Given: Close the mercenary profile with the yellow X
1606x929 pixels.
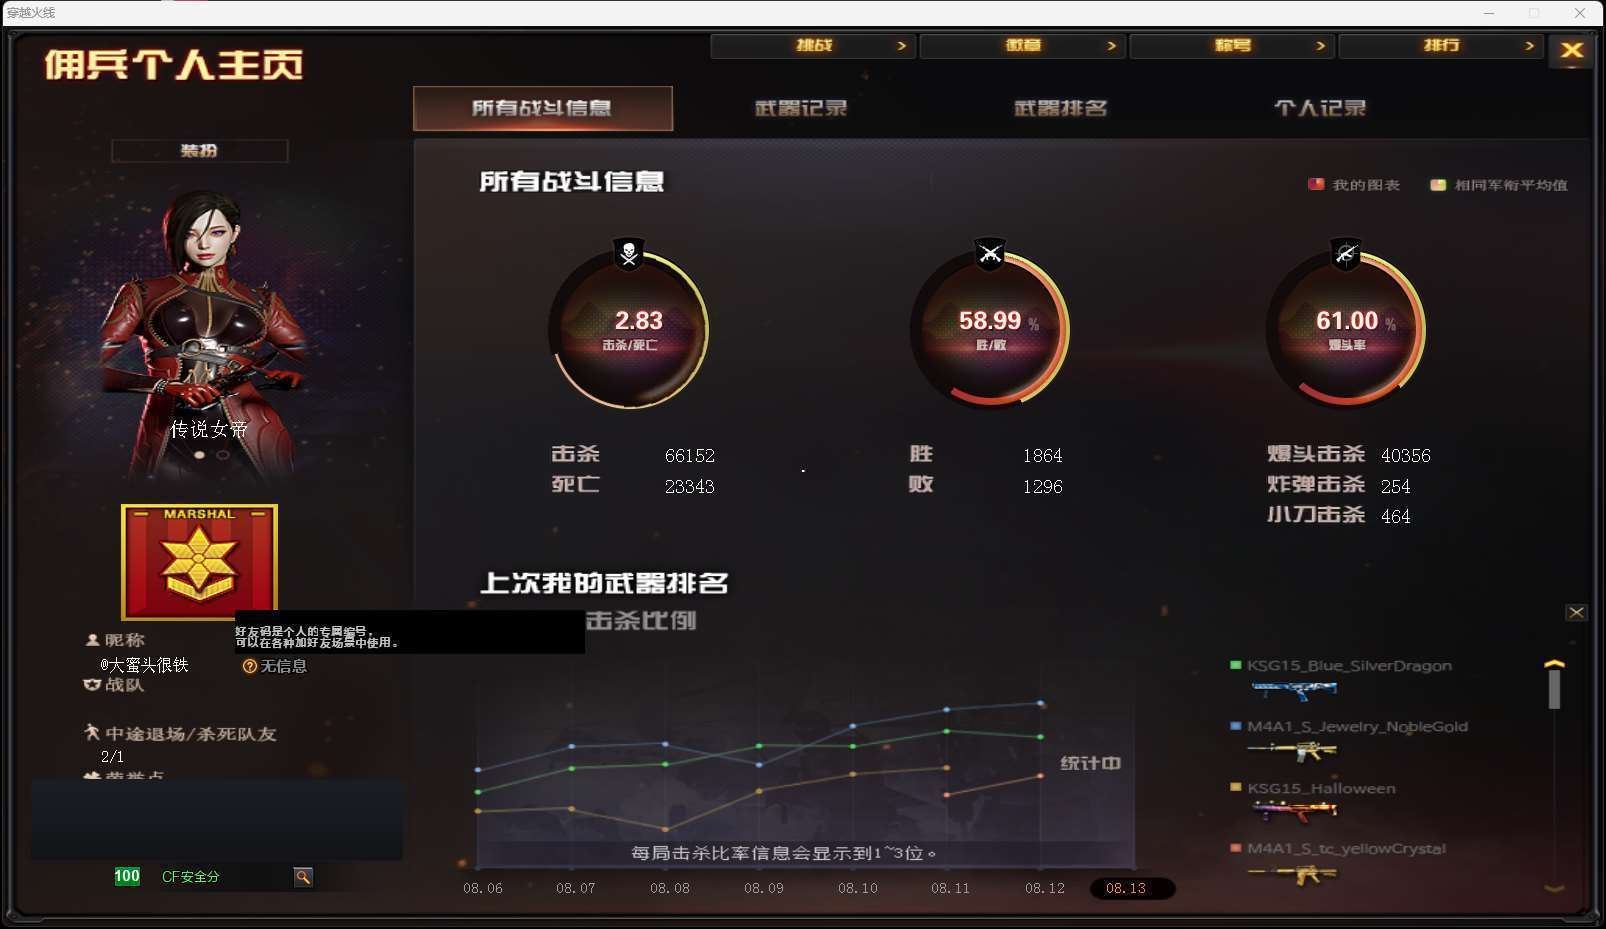Looking at the screenshot, I should point(1571,50).
